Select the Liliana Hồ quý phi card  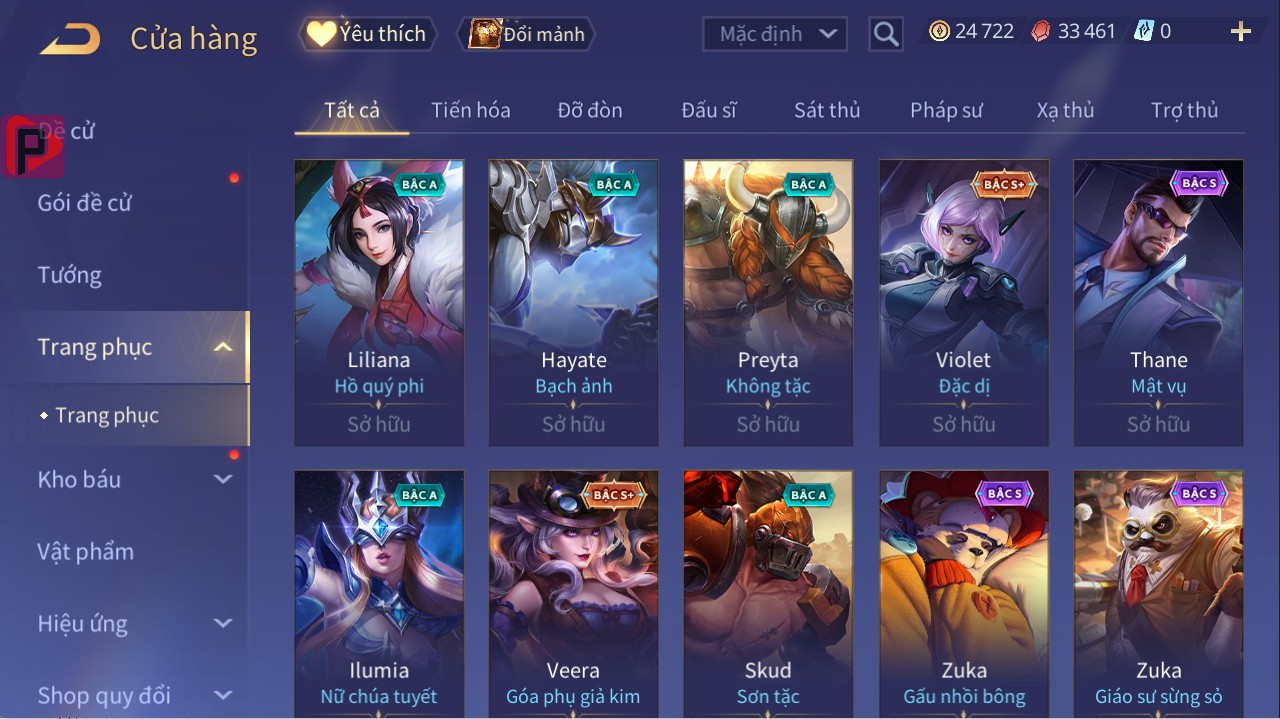[x=379, y=303]
